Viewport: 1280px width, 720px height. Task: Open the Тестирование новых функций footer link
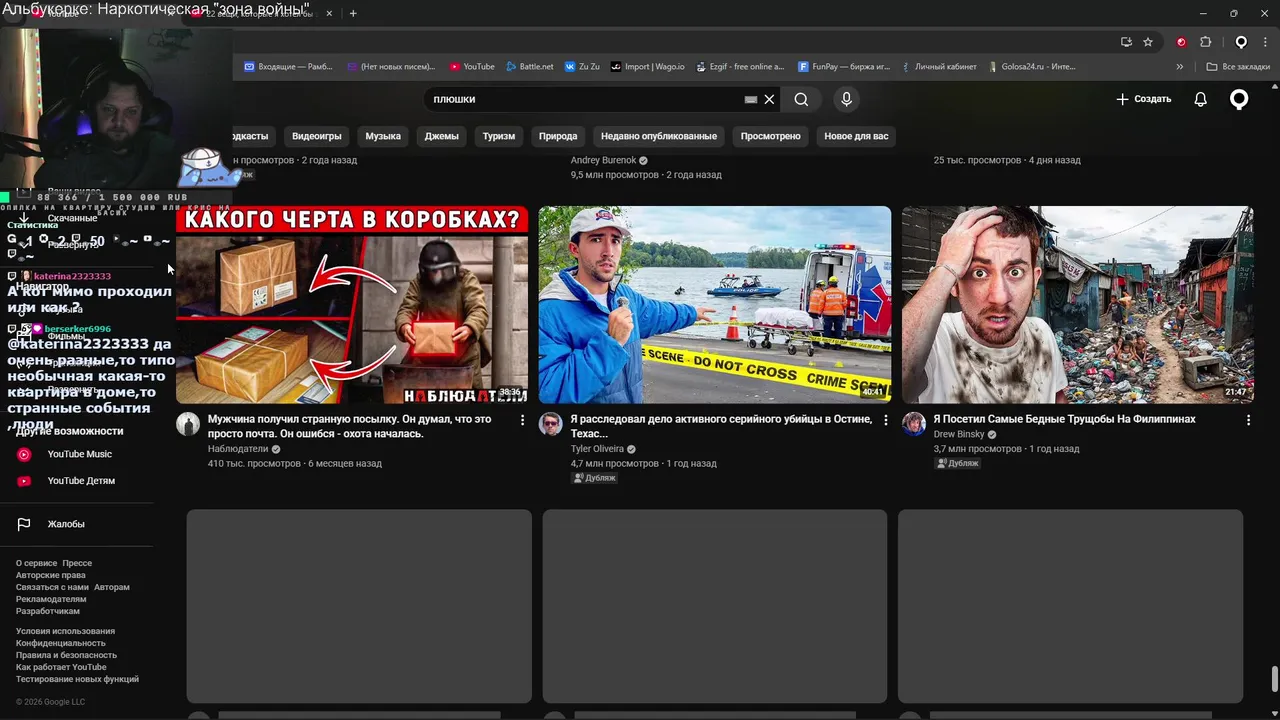77,679
